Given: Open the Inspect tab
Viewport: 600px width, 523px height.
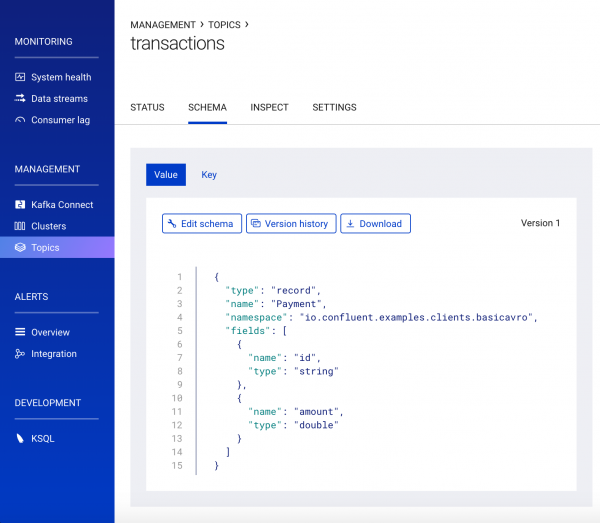Looking at the screenshot, I should click(269, 107).
